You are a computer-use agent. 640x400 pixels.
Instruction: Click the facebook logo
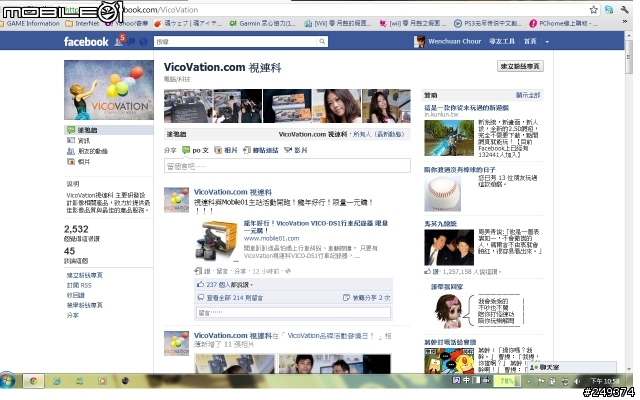[x=86, y=42]
